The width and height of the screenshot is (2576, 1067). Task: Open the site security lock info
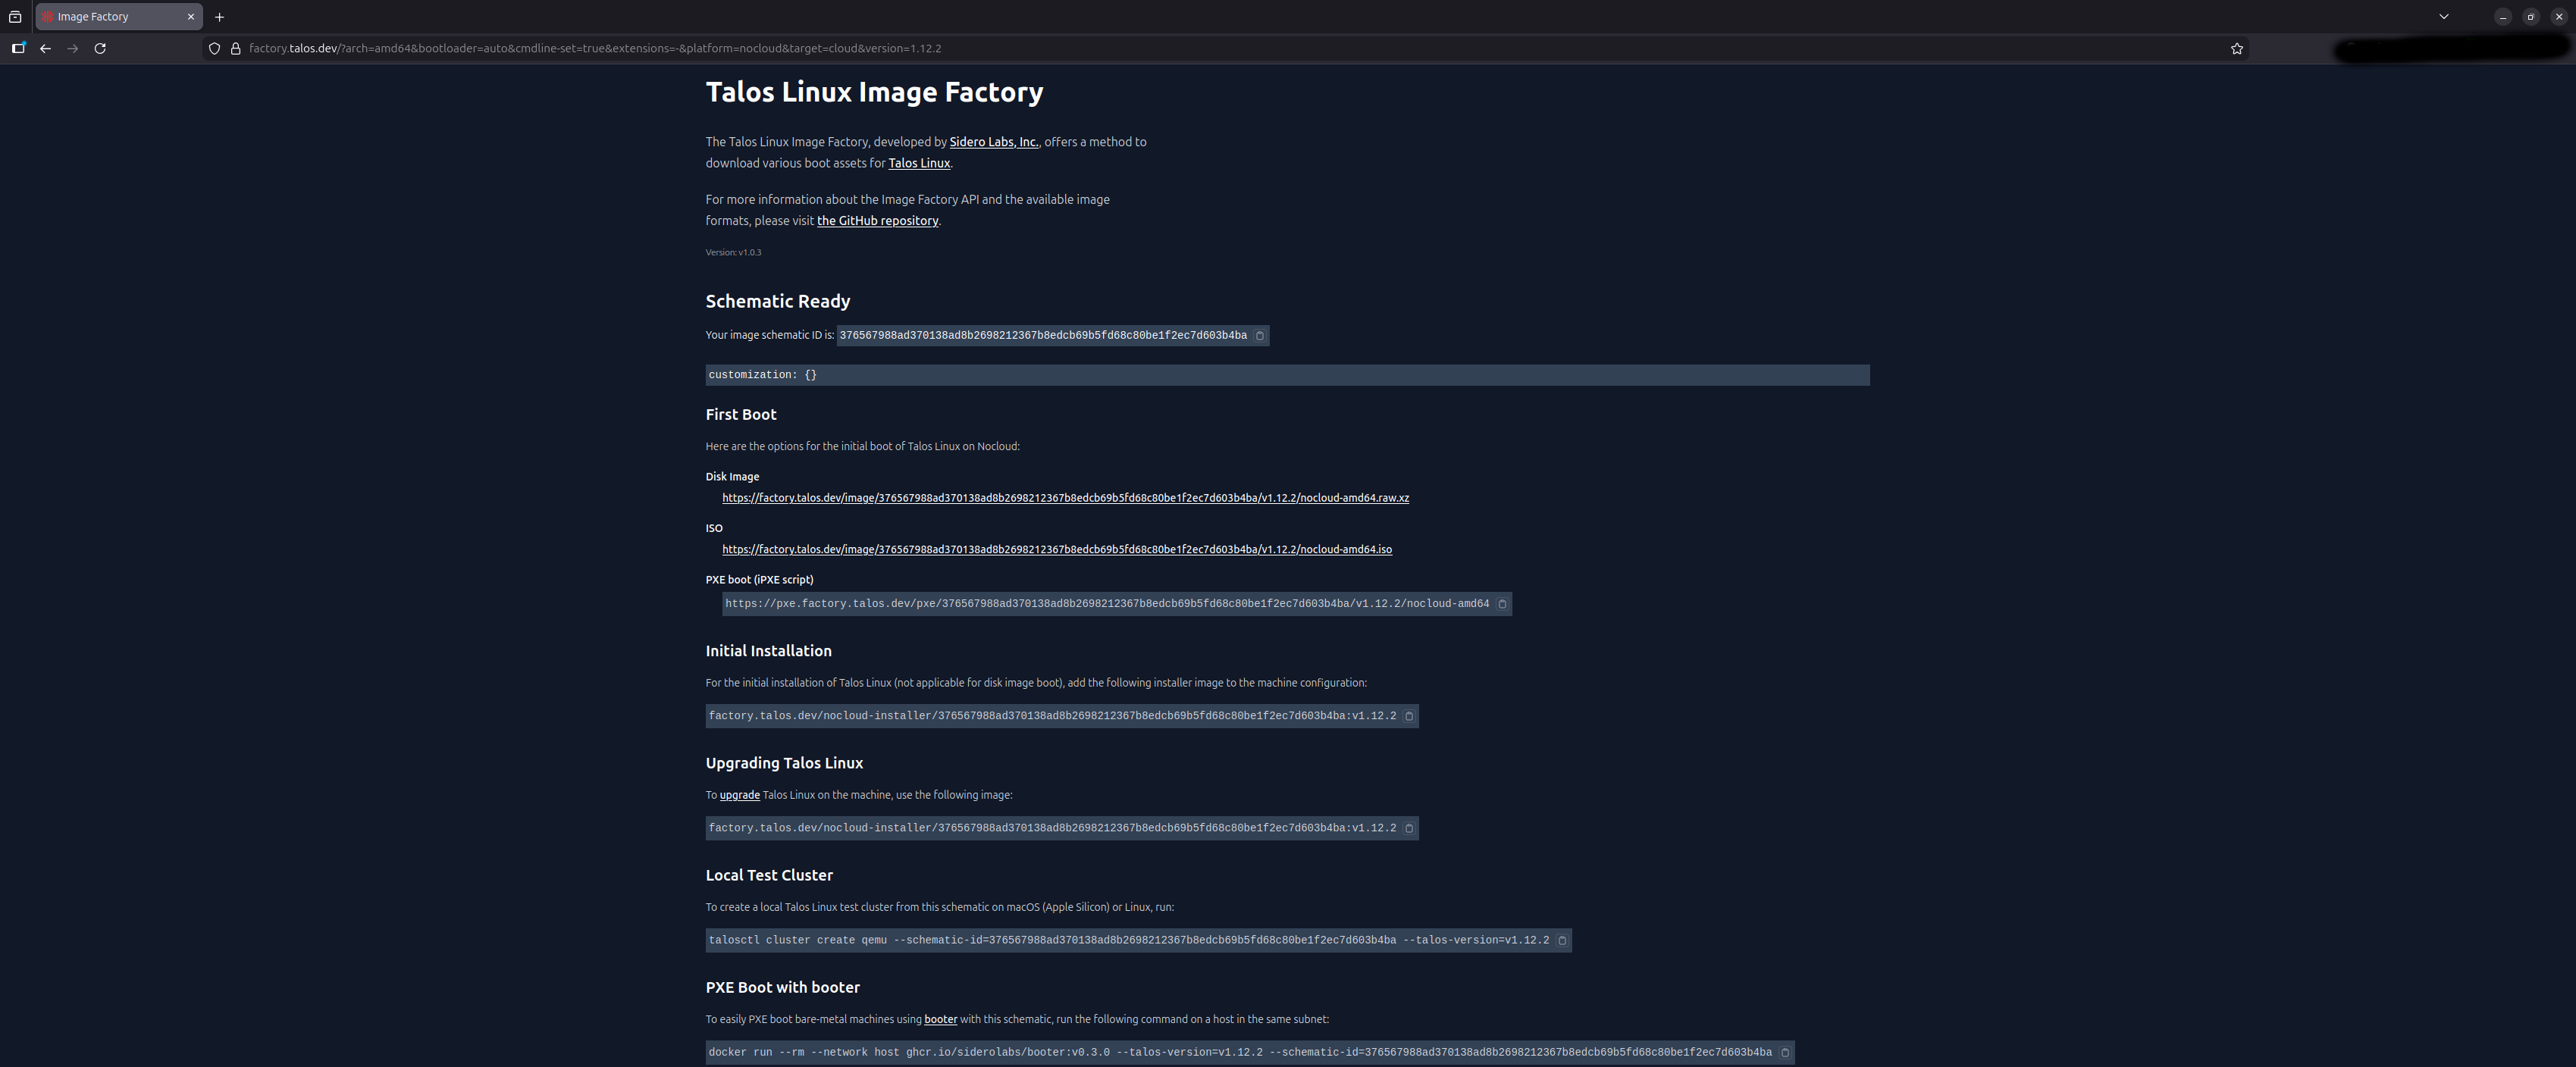coord(236,48)
